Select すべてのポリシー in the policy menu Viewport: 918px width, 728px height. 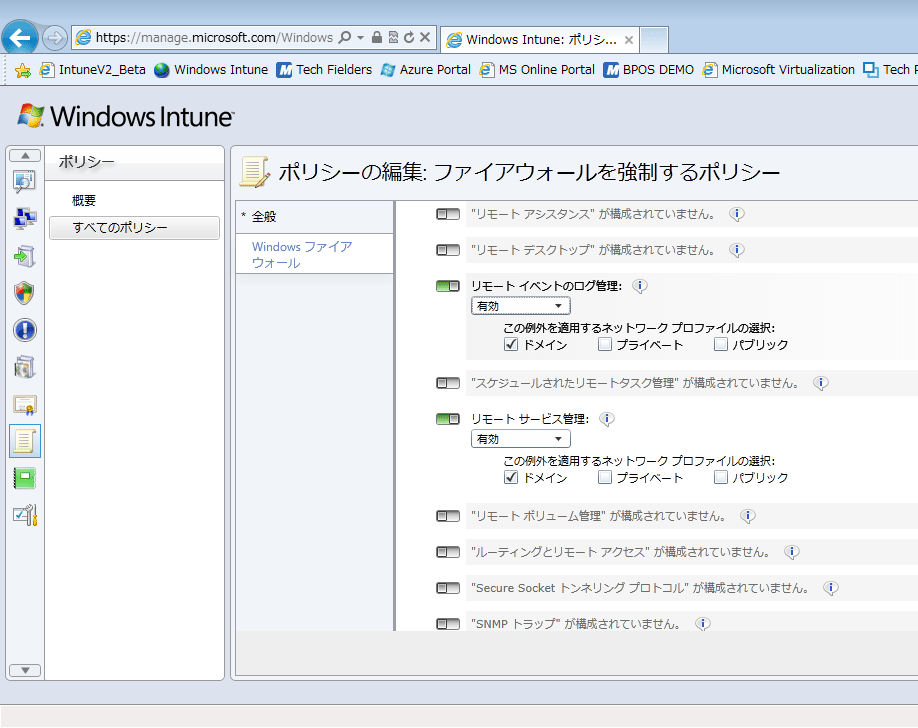point(134,228)
